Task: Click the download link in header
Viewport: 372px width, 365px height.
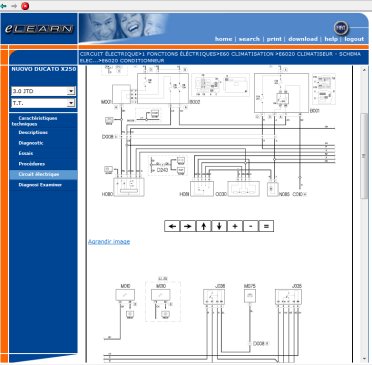Action: 303,39
